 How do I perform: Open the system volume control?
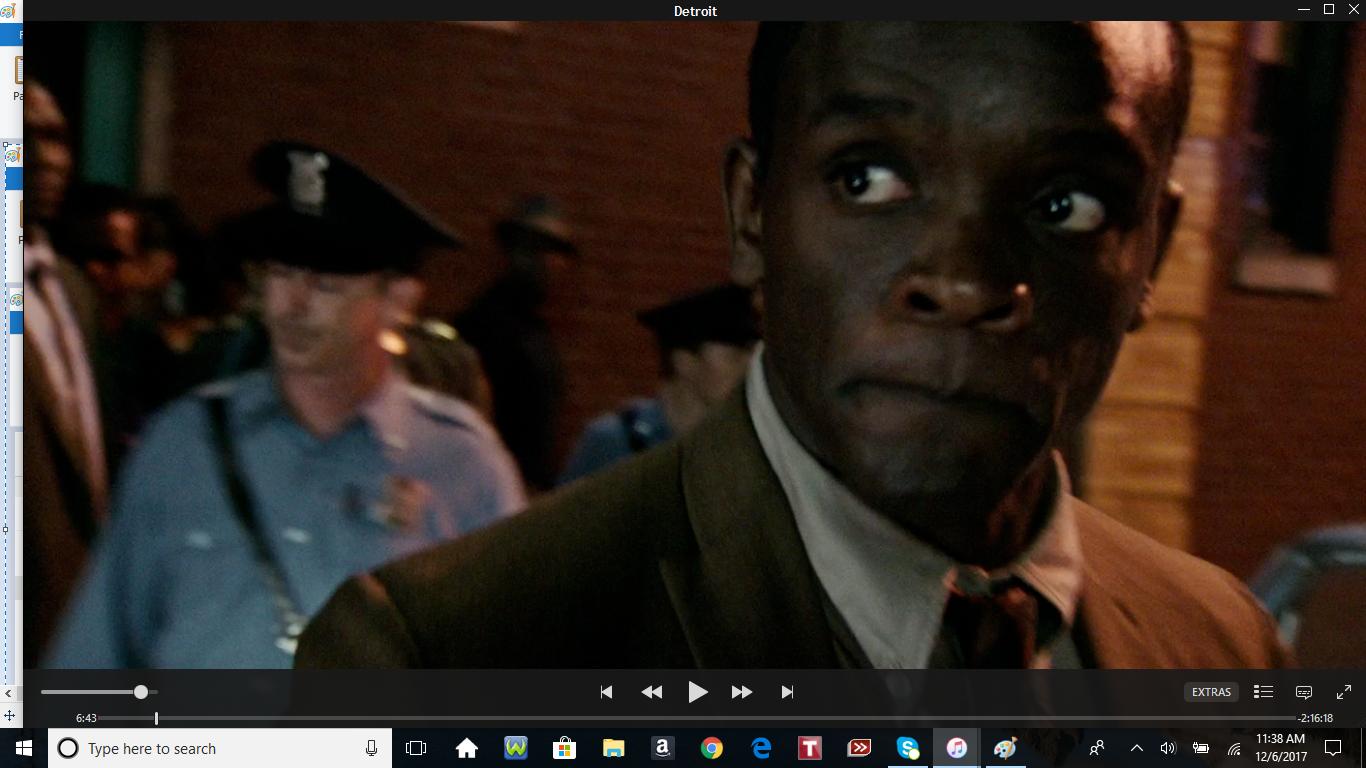pyautogui.click(x=1168, y=748)
